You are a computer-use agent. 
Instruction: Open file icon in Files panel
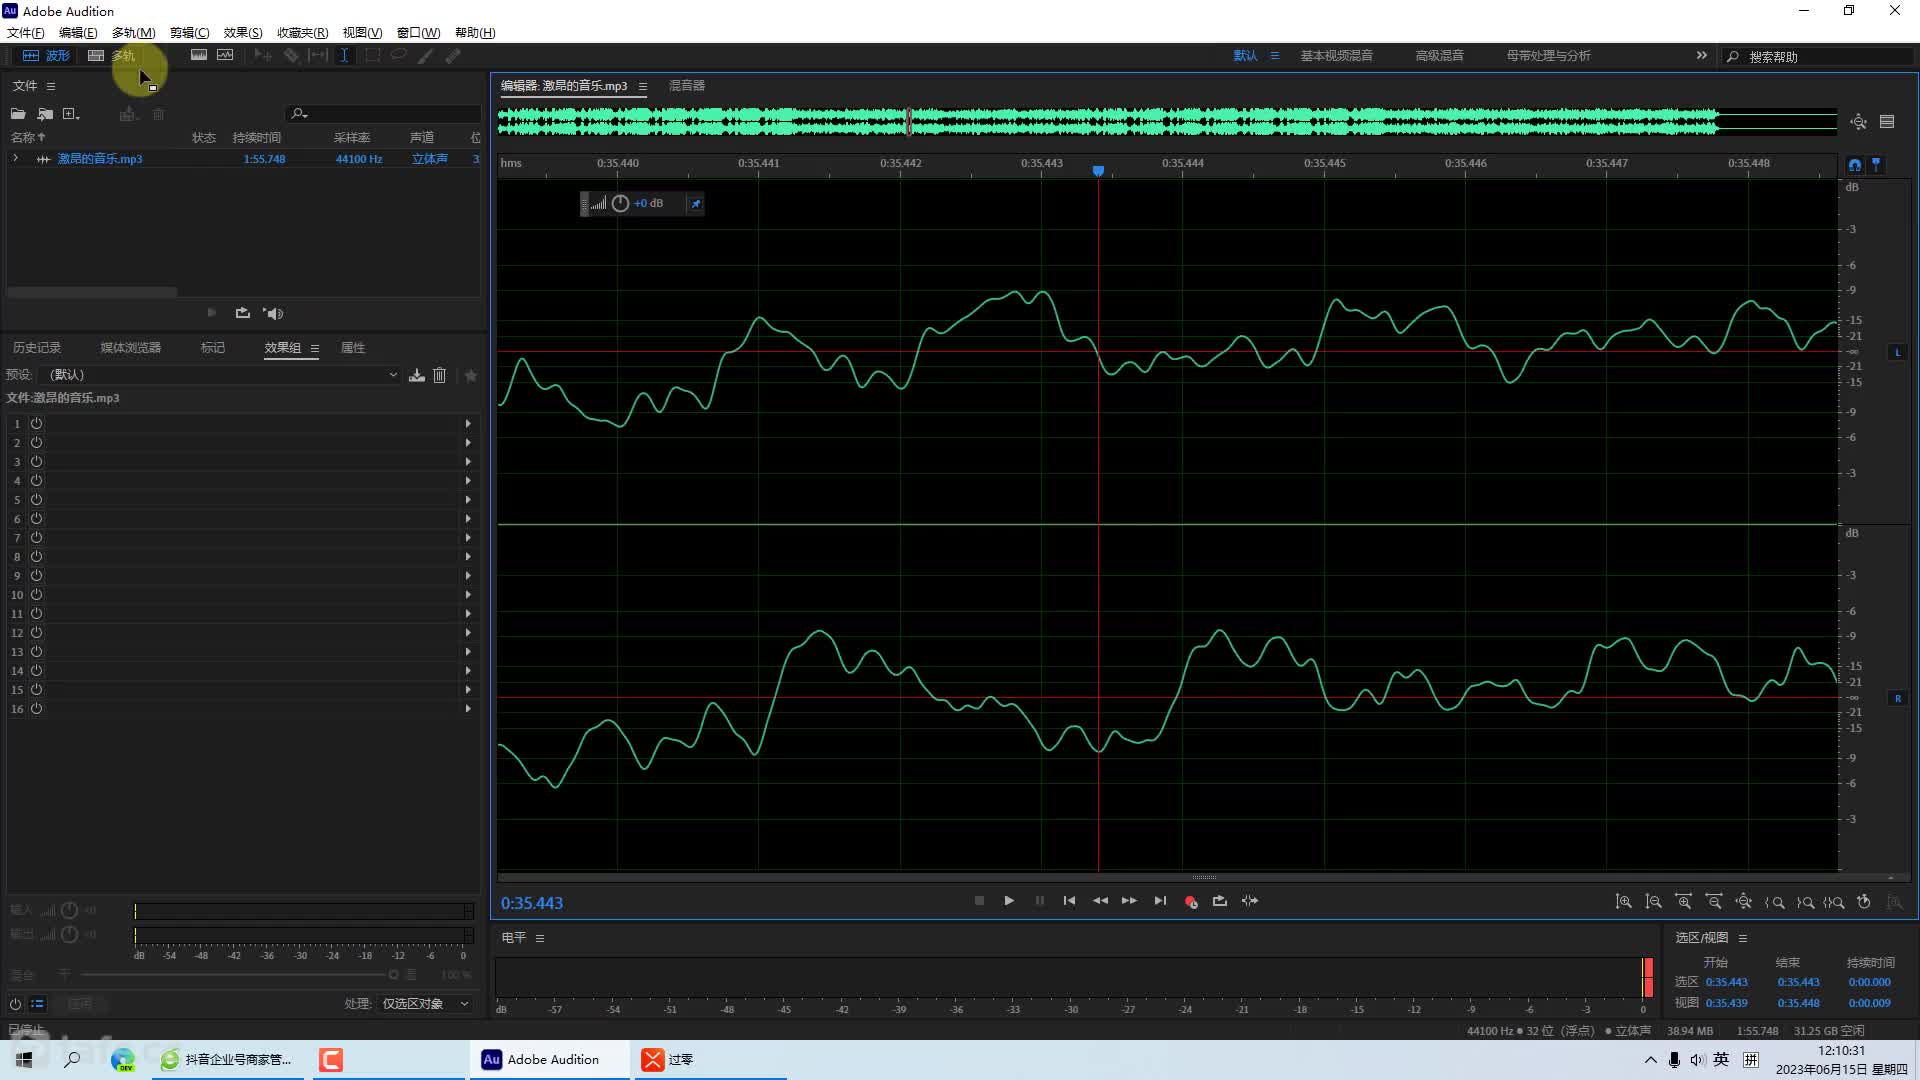coord(18,114)
